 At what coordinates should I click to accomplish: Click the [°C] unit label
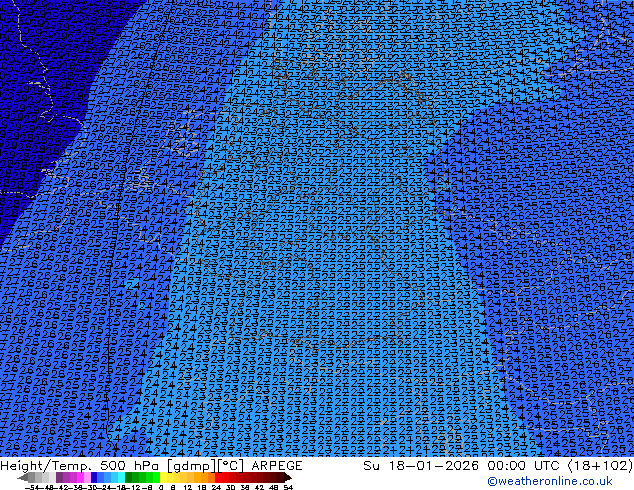tap(230, 466)
